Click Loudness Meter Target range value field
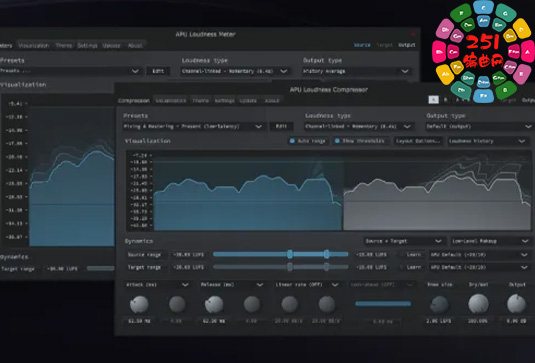Image resolution: width=535 pixels, height=363 pixels. click(x=62, y=269)
